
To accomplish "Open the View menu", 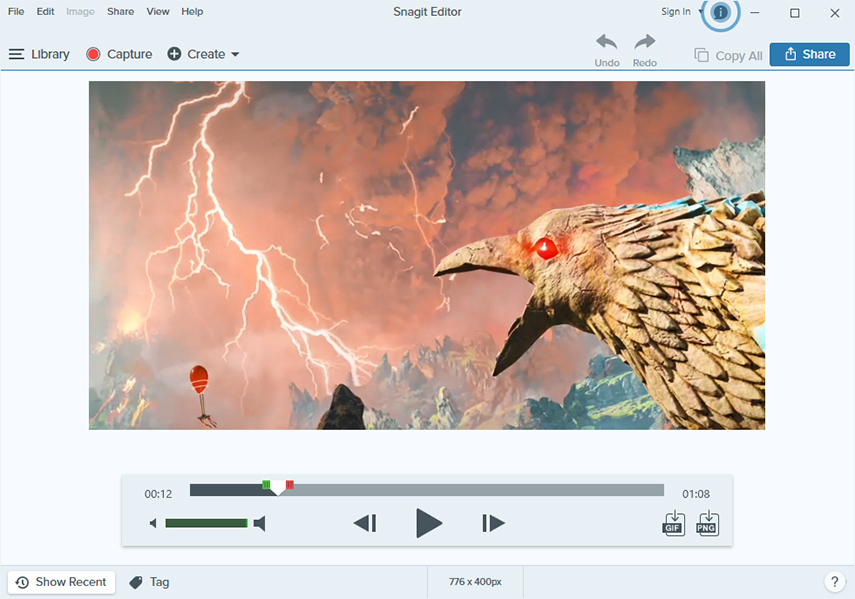I will [158, 12].
